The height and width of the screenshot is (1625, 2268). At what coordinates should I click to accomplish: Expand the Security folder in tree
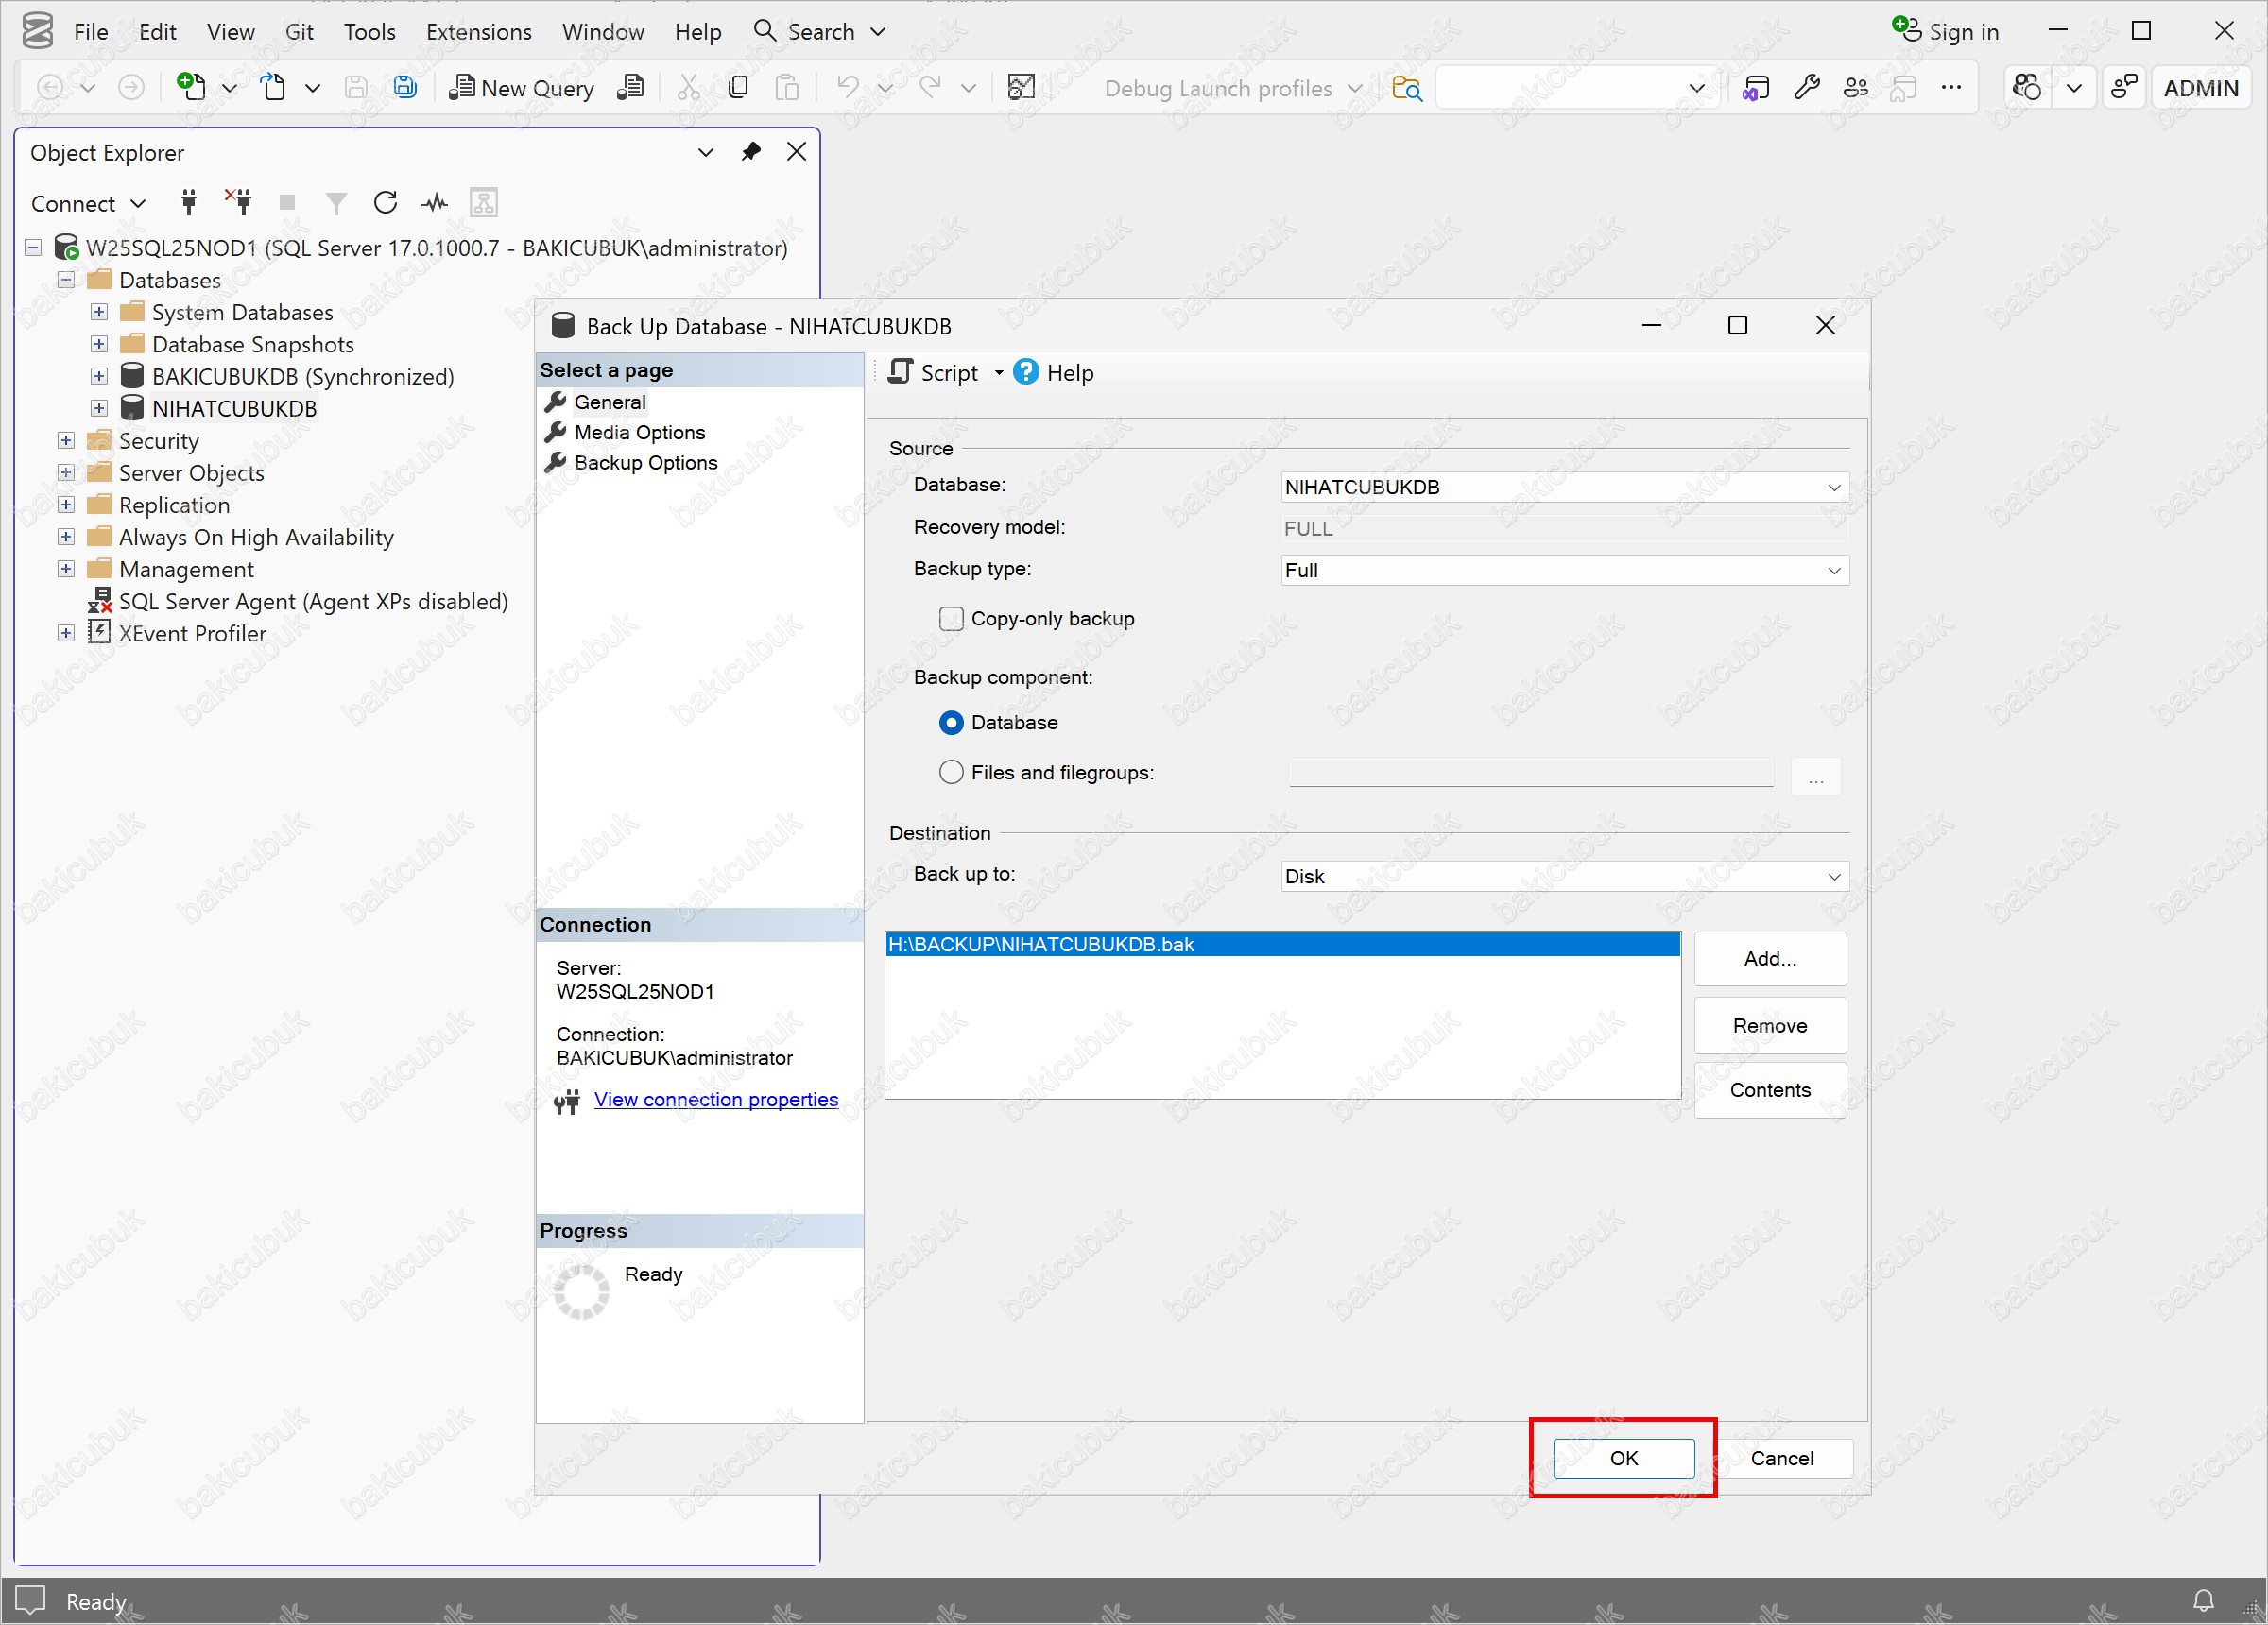66,441
